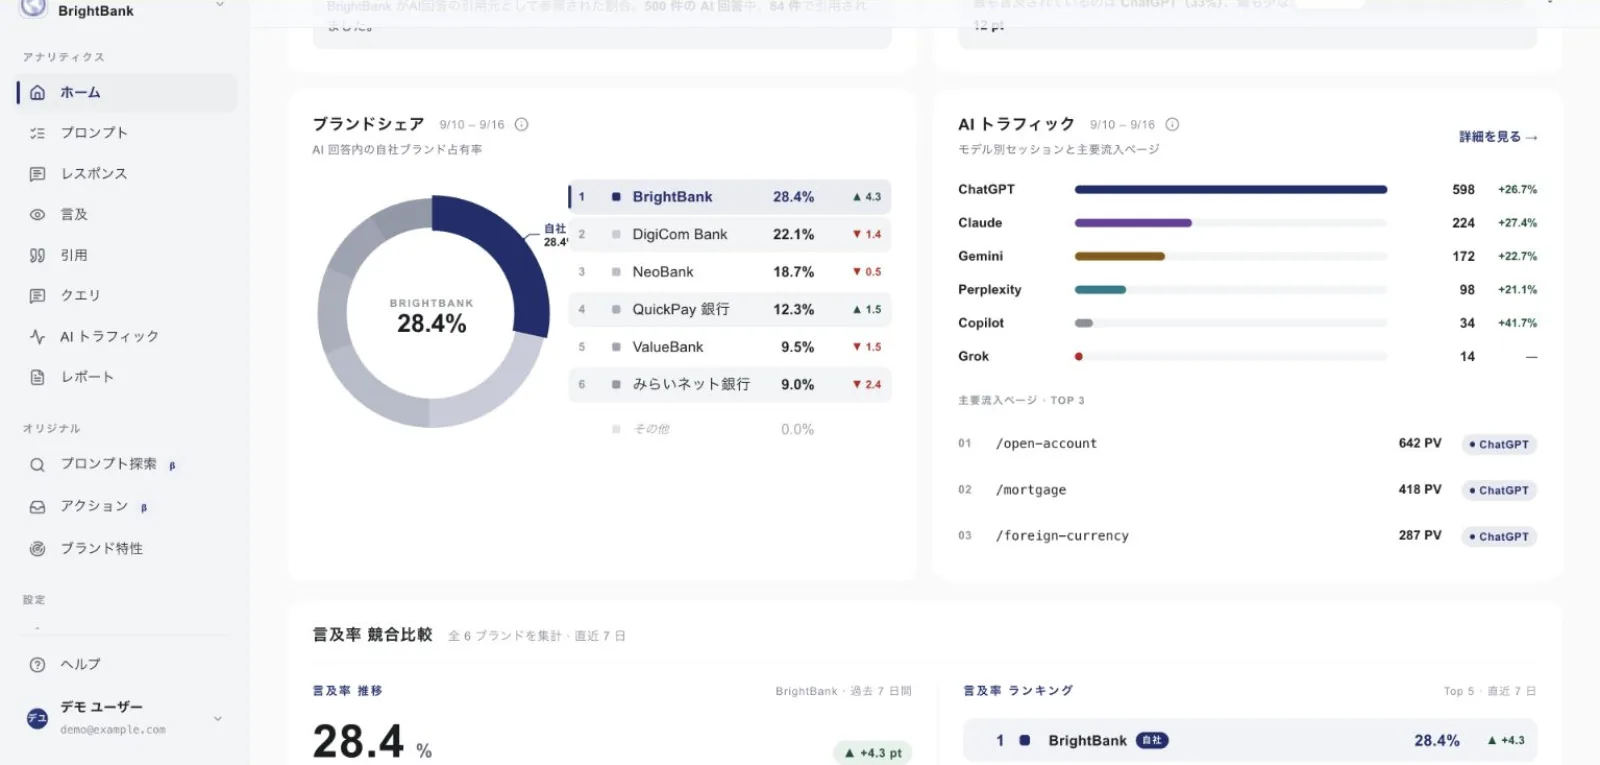
Task: Click the BrightBank logo icon
Action: pos(34,8)
